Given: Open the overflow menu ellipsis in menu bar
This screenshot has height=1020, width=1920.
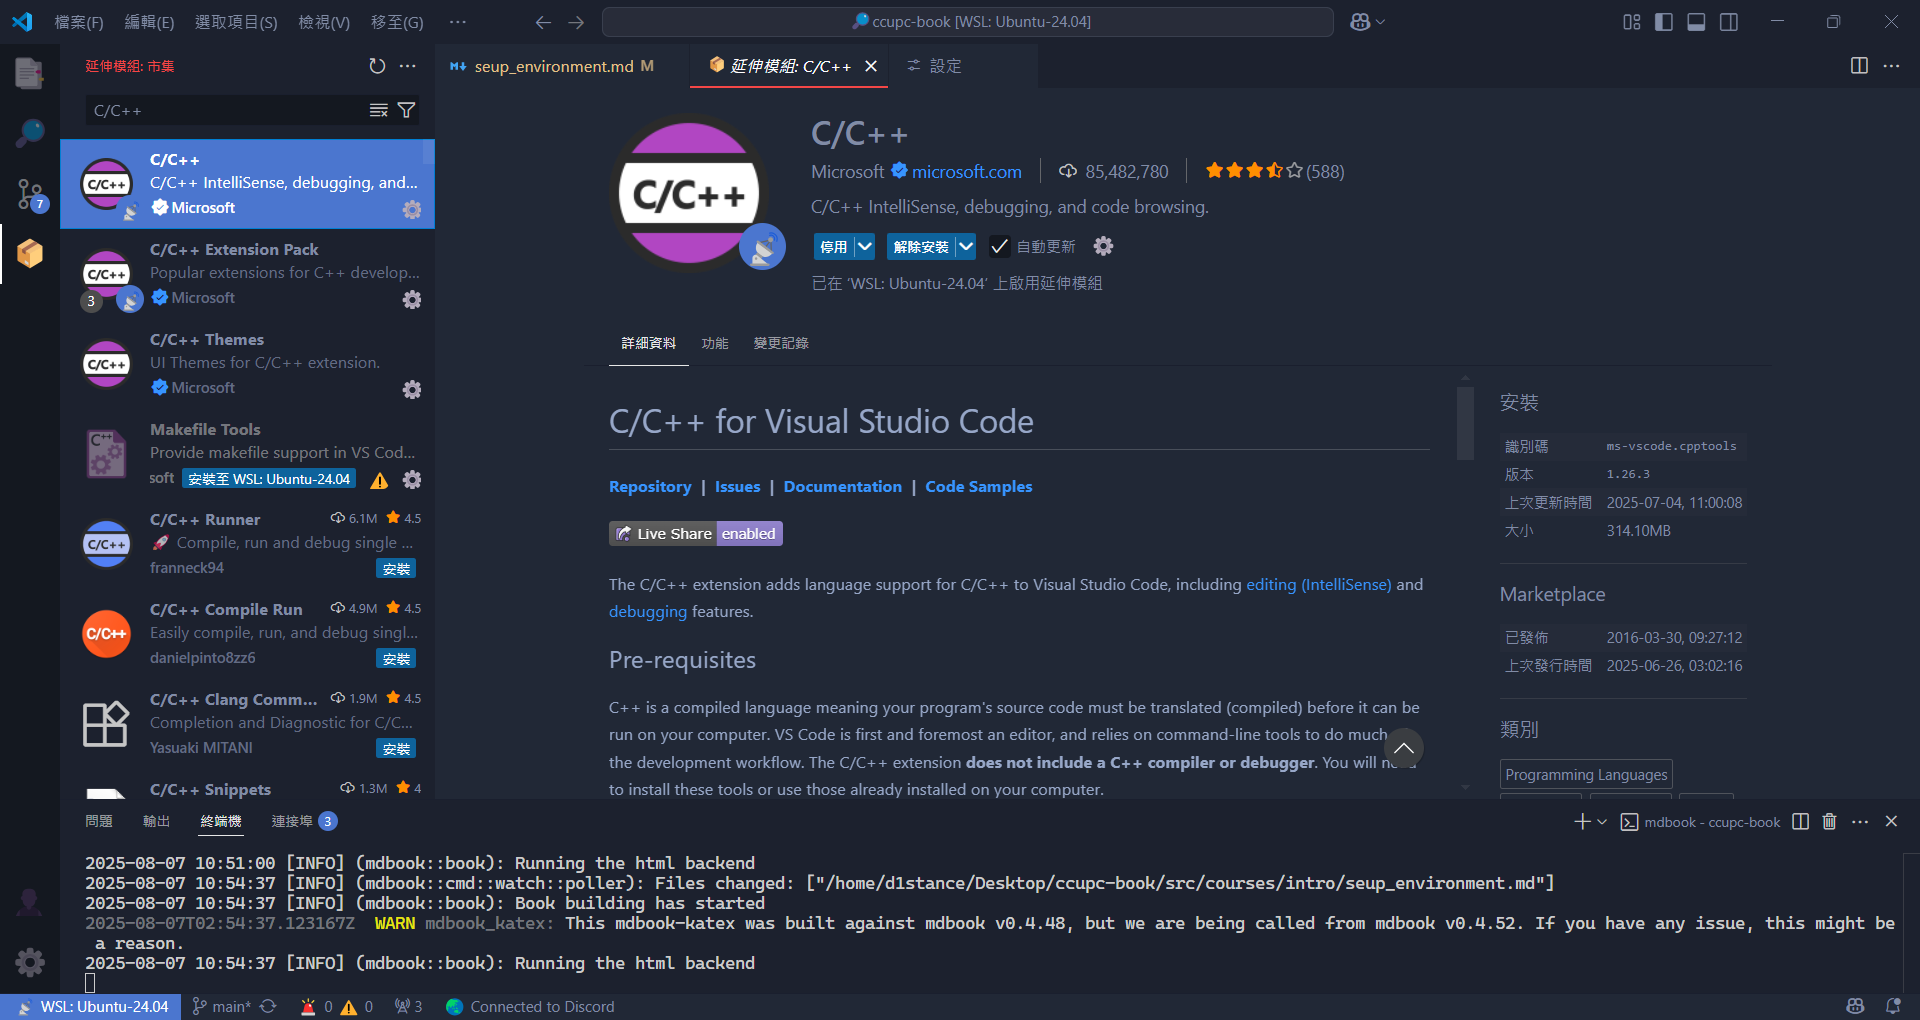Looking at the screenshot, I should coord(457,22).
